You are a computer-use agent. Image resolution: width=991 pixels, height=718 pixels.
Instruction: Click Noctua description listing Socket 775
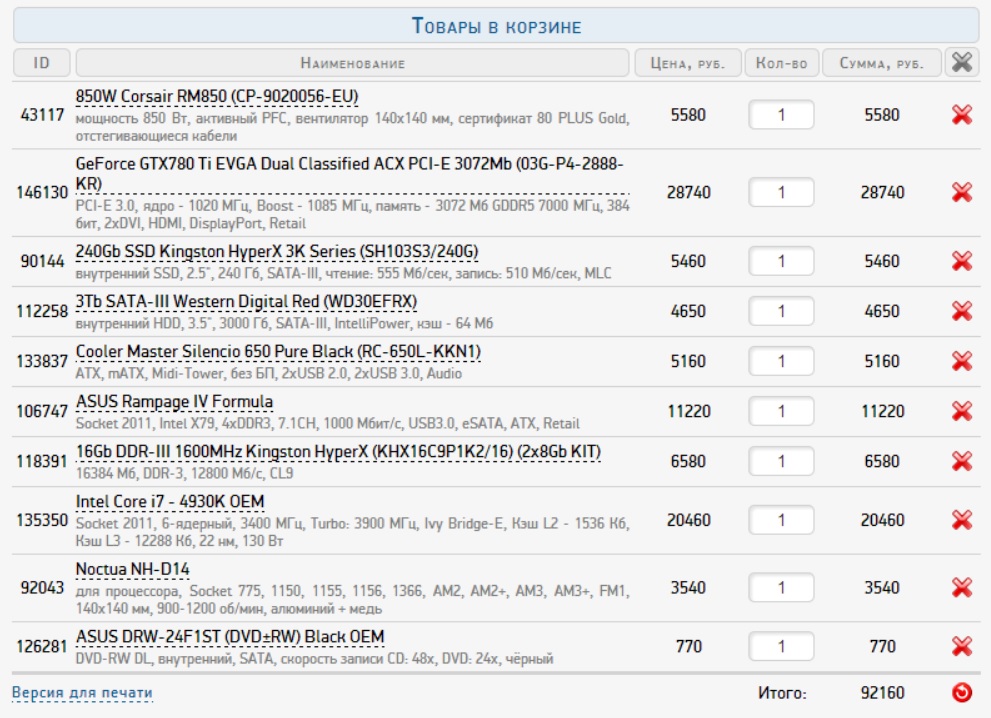click(352, 600)
